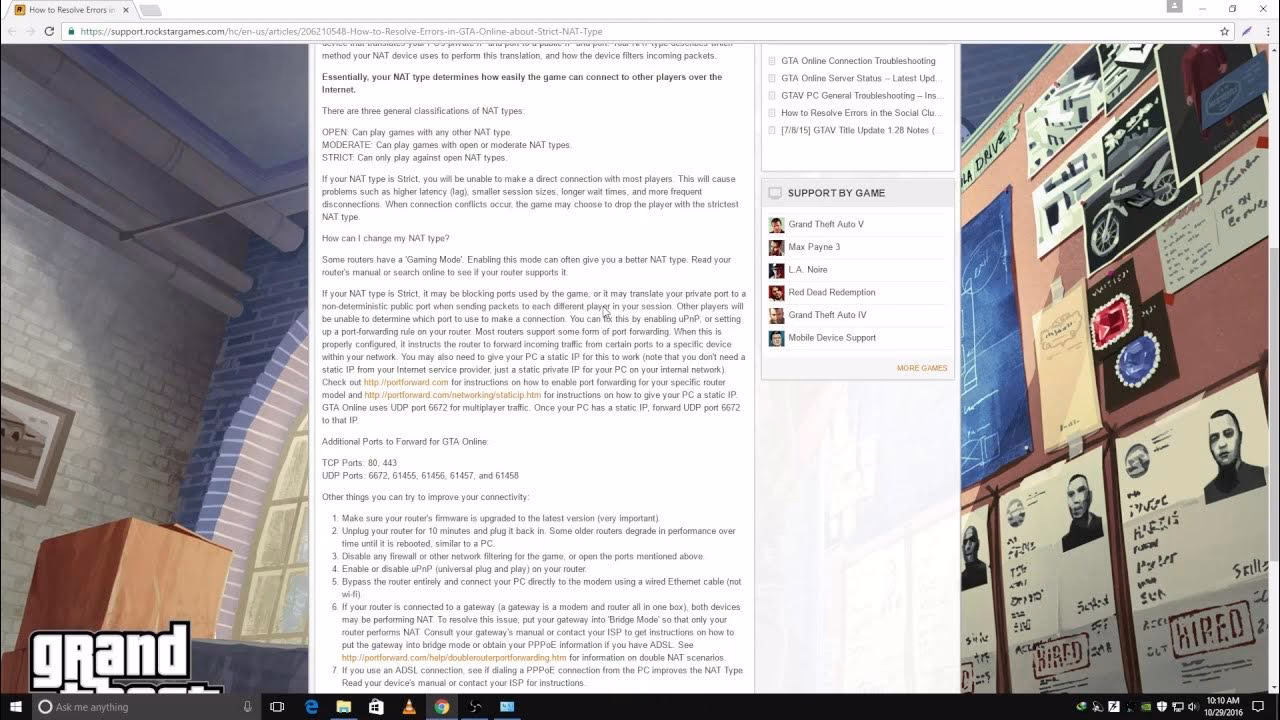Open the GTAV Title Update 1.28 Notes link
1280x720 pixels.
[x=861, y=130]
